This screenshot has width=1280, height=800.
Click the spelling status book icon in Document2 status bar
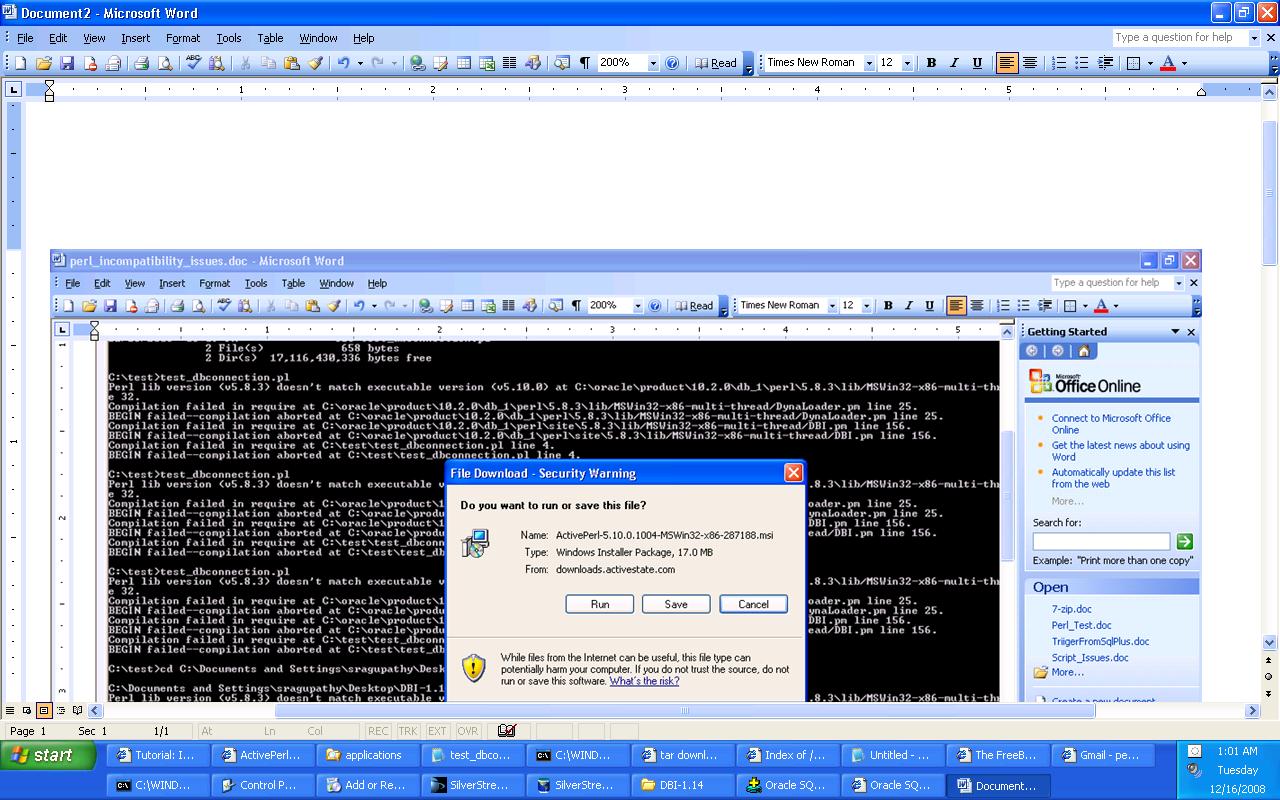click(x=507, y=731)
